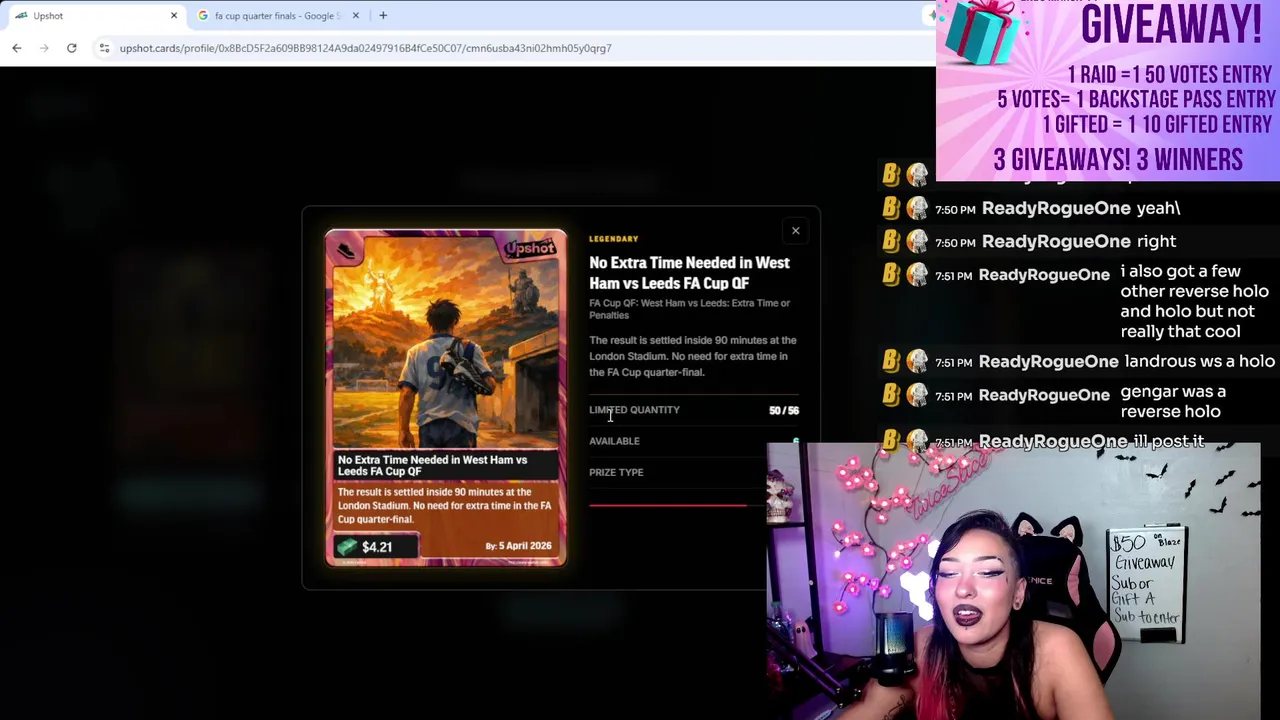1280x720 pixels.
Task: Click the LIMITED QUANTITY label
Action: (634, 410)
